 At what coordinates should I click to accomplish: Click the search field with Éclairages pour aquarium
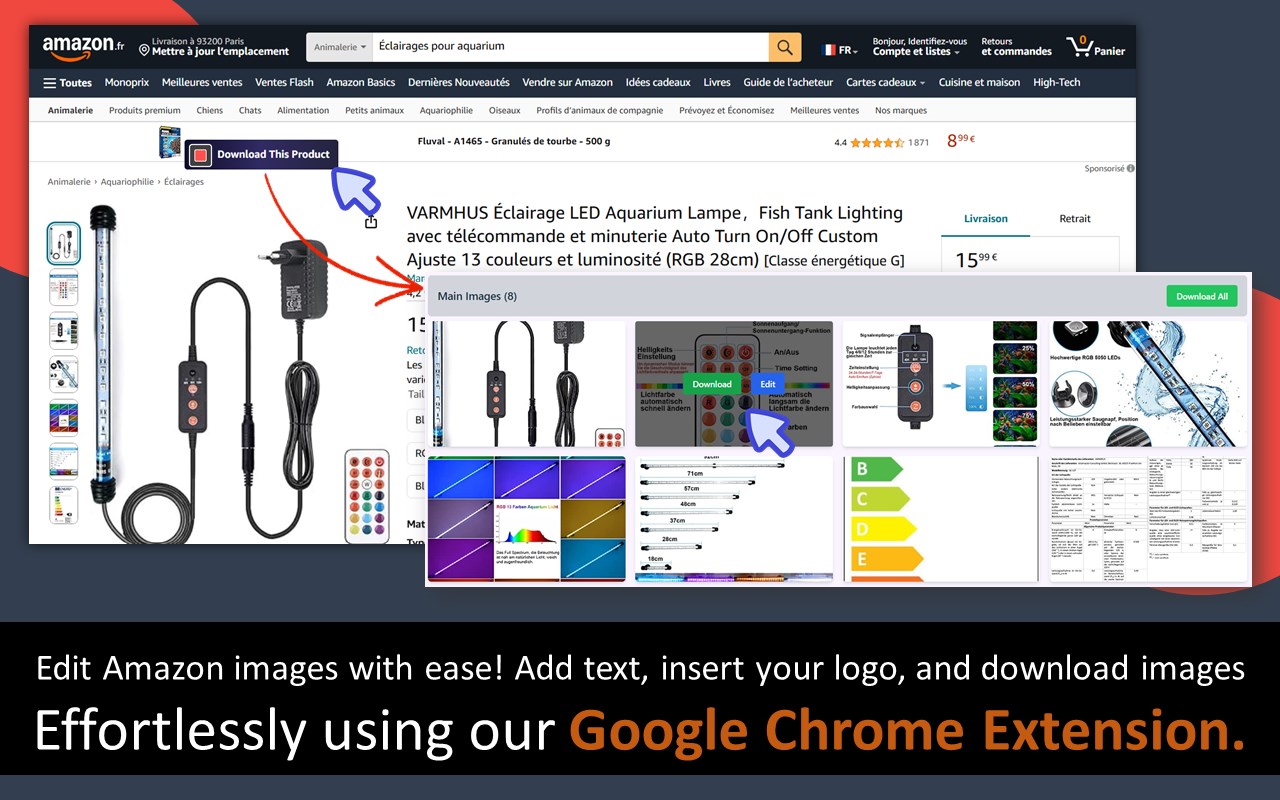(570, 47)
